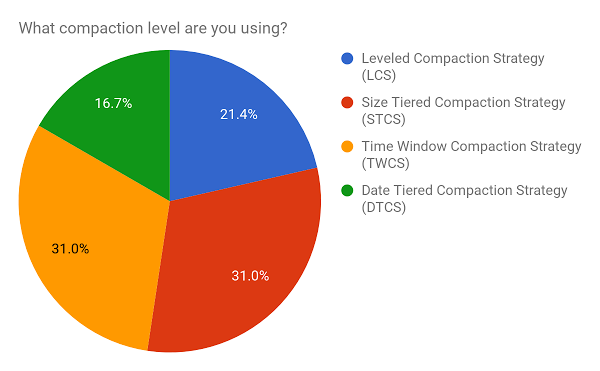Screen dimensions: 600x371
Task: Click the 31.0% label on red slice
Action: [250, 276]
